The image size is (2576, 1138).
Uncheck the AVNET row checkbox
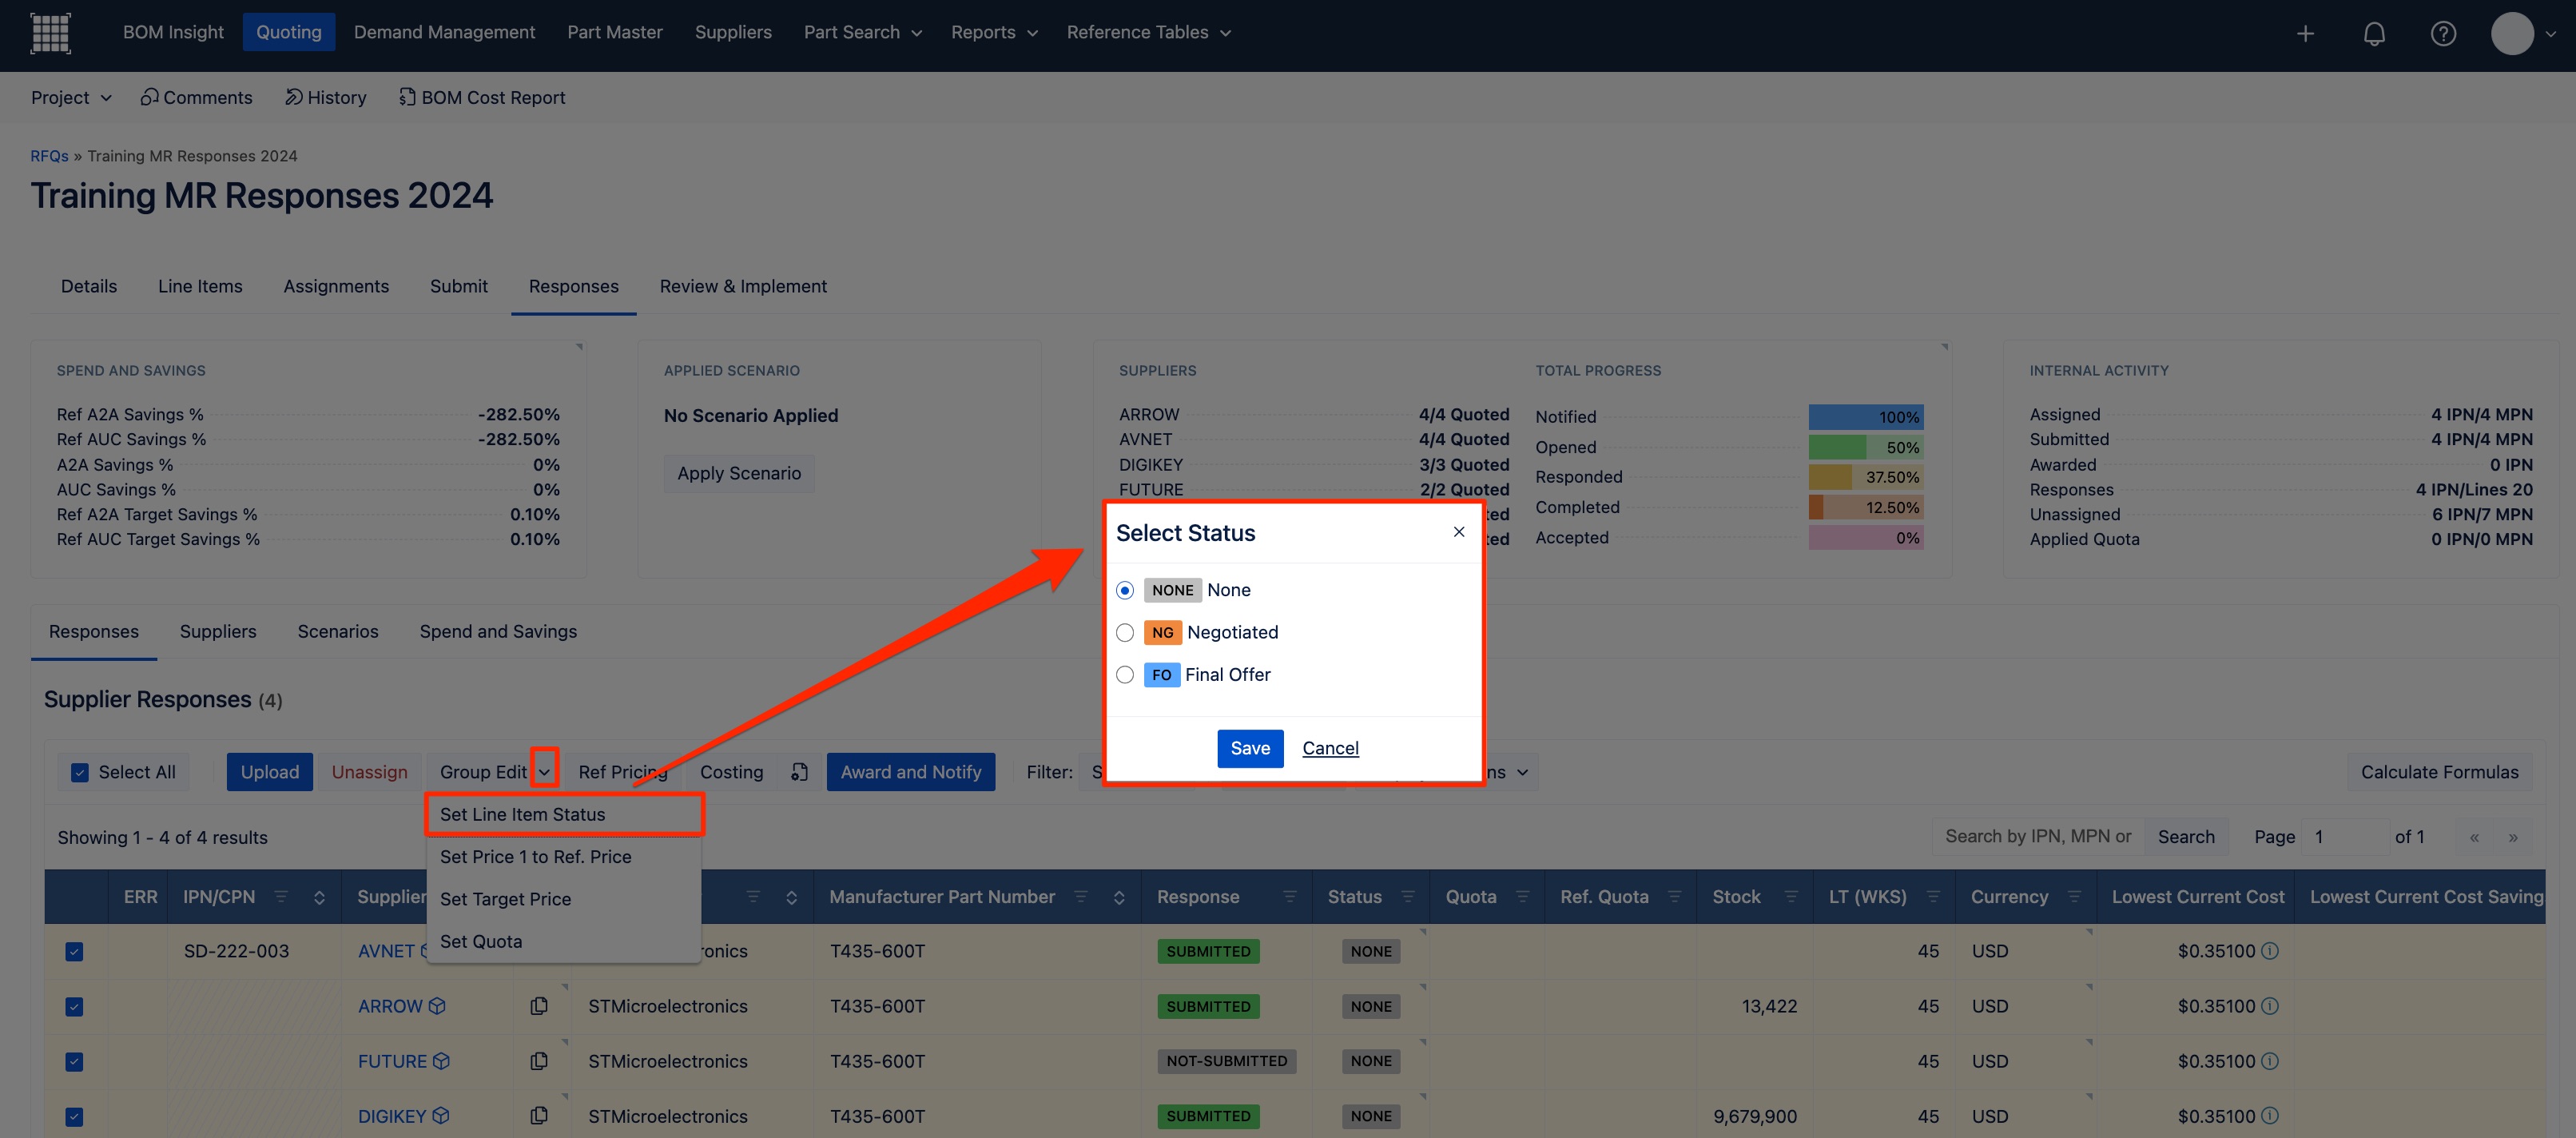[74, 951]
